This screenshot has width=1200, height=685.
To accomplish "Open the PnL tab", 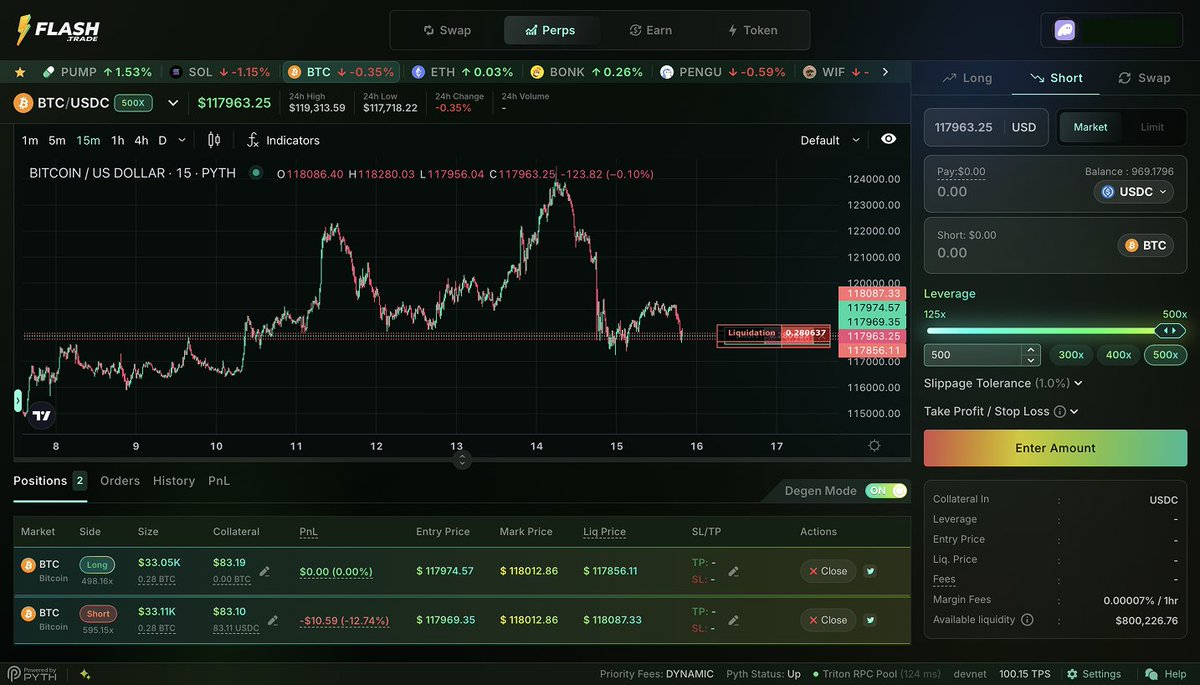I will click(x=219, y=481).
